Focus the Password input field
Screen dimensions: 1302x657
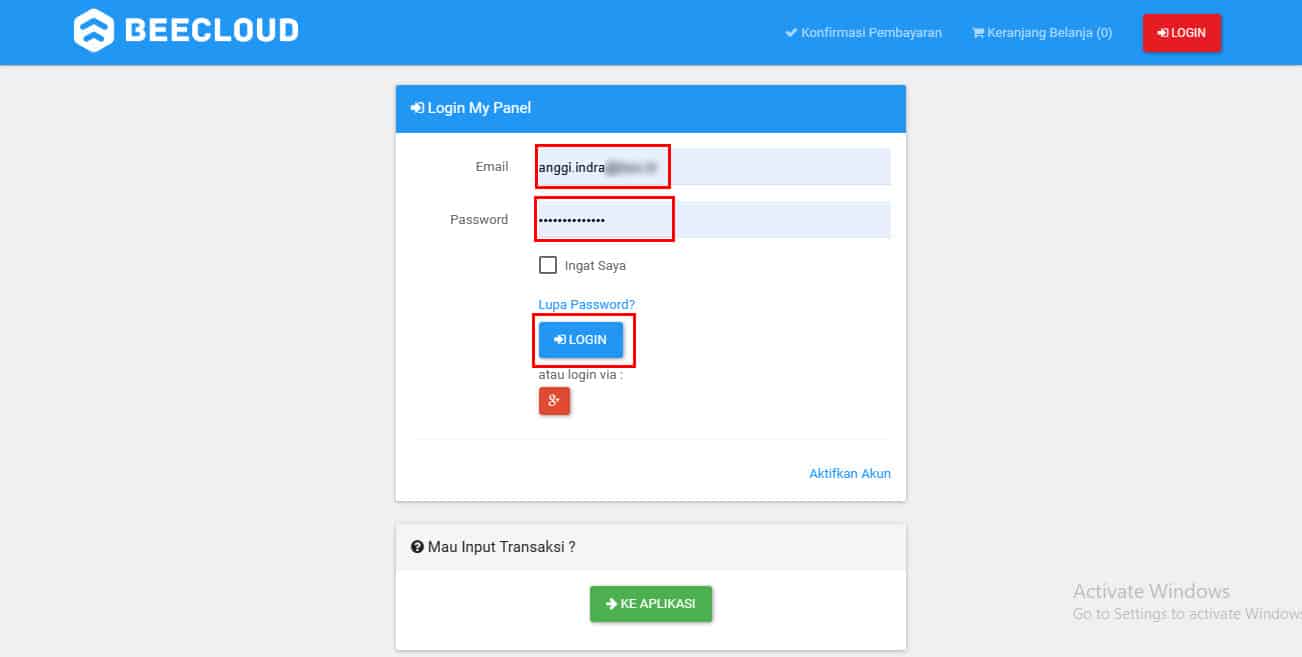(713, 220)
